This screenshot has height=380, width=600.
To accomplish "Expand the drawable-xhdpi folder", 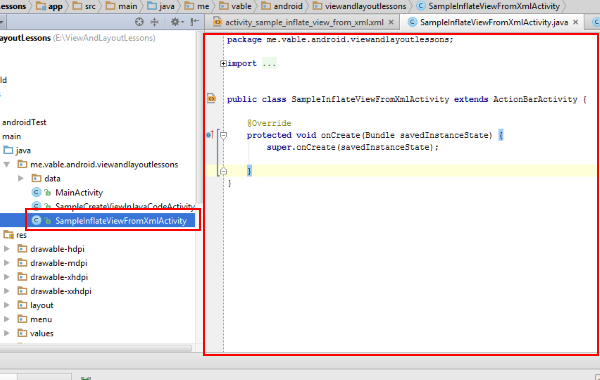I will [7, 277].
